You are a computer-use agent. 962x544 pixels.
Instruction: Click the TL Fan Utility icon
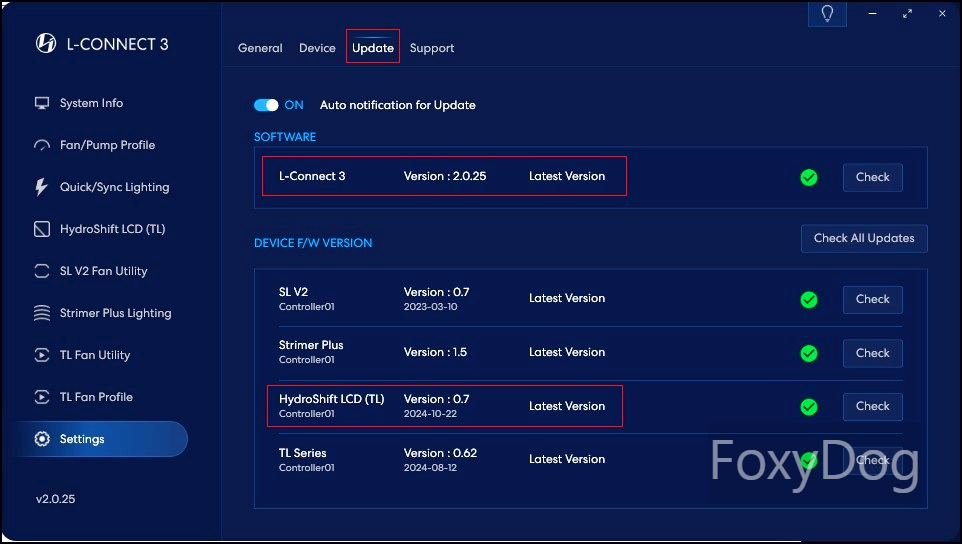(42, 355)
